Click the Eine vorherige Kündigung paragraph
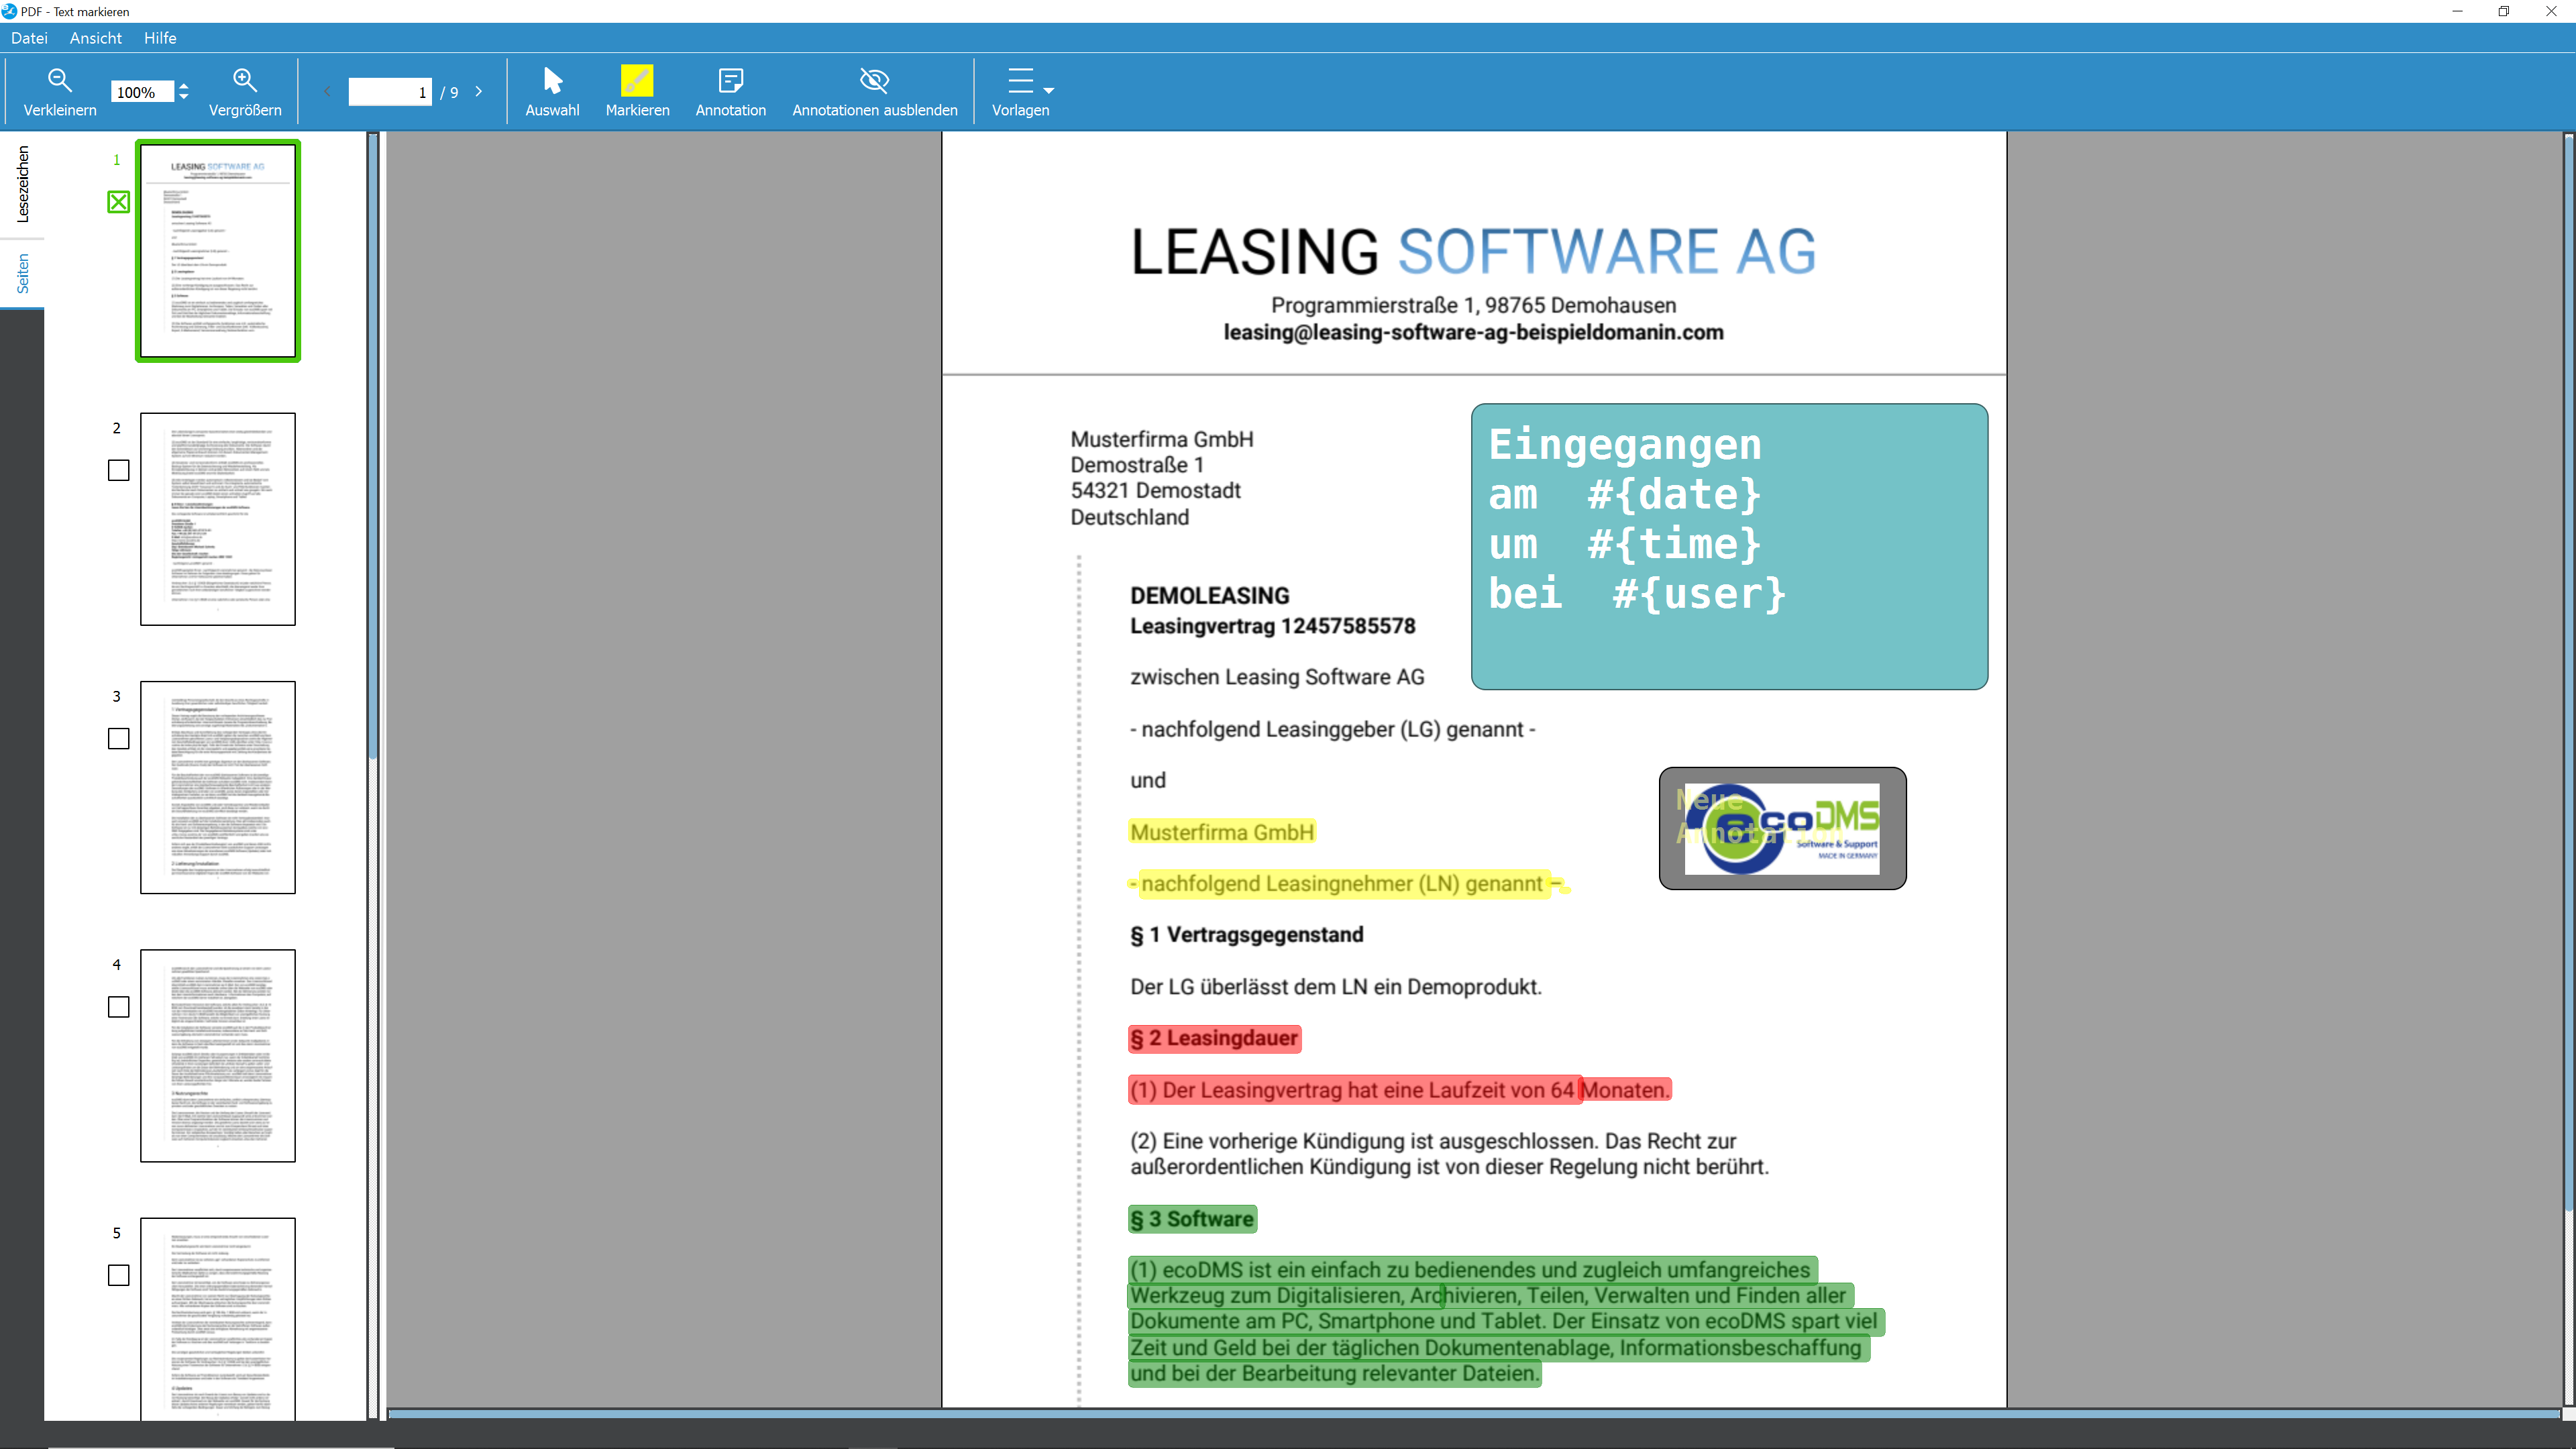 click(1449, 1154)
